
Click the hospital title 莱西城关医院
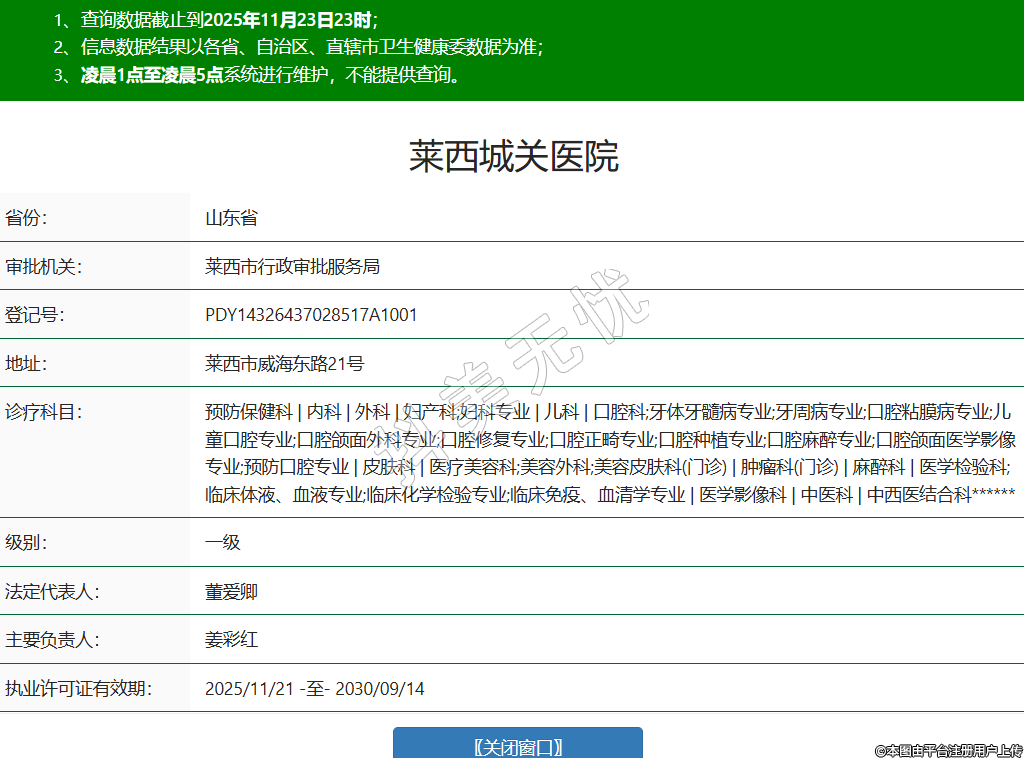coord(513,157)
